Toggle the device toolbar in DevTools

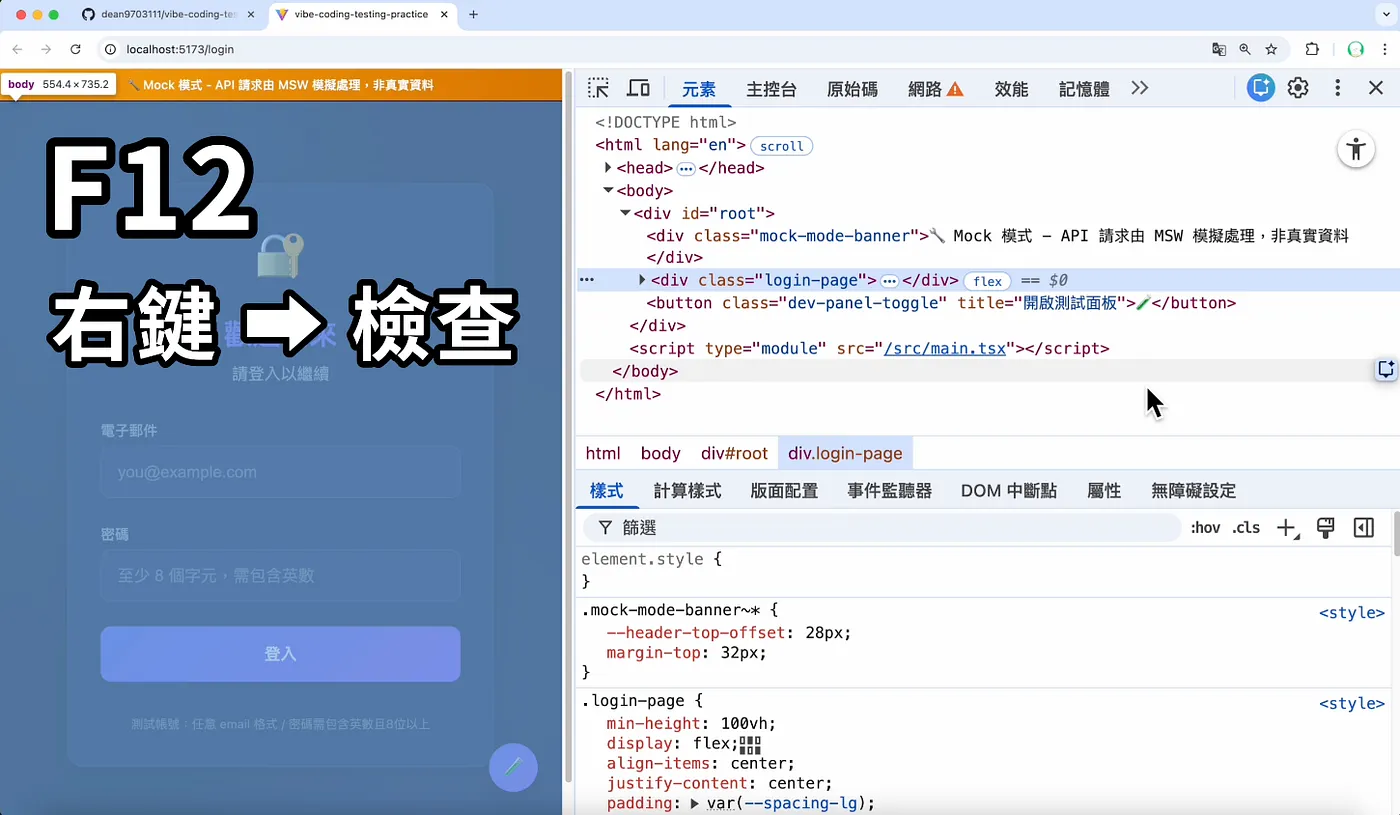pos(638,88)
